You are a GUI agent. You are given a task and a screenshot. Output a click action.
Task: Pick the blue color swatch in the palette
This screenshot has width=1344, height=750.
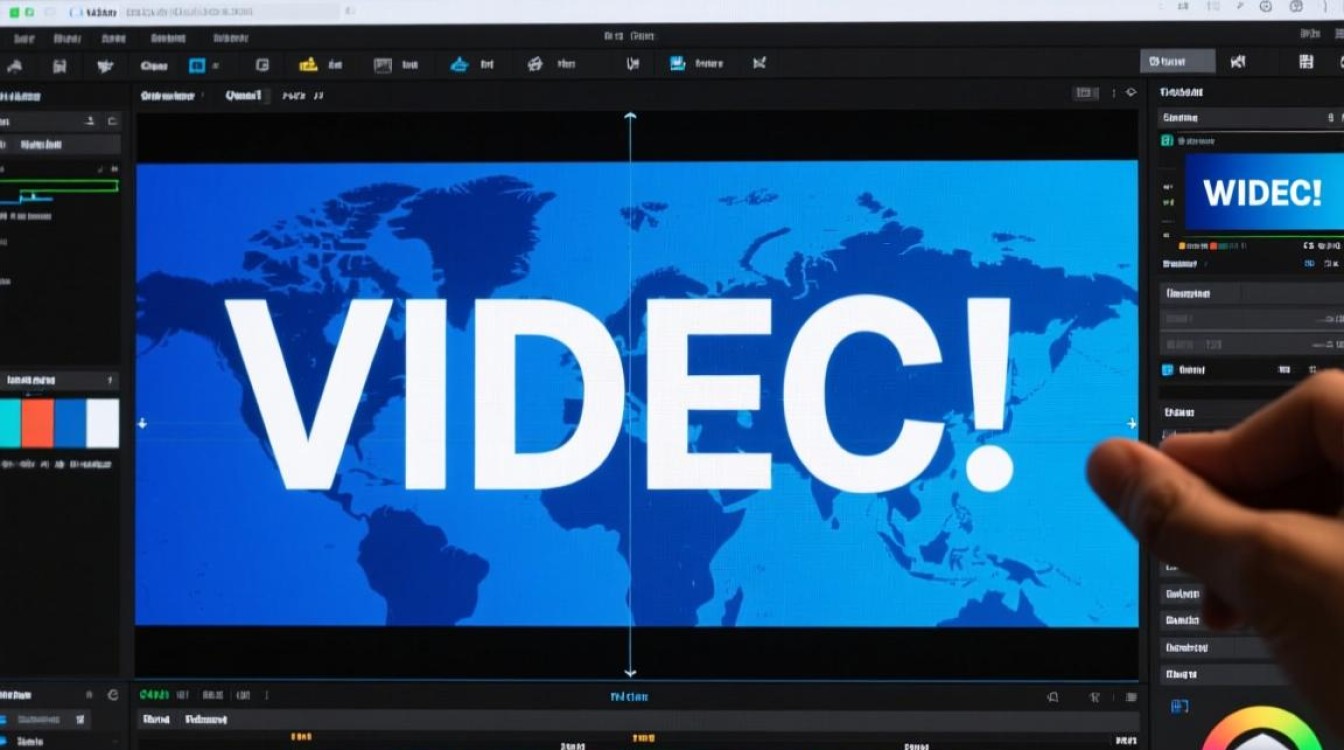[70, 423]
